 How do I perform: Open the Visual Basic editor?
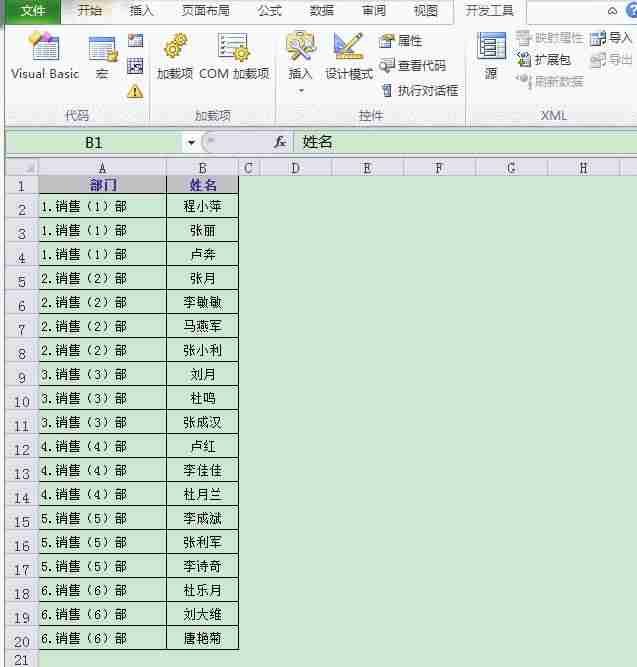tap(45, 56)
